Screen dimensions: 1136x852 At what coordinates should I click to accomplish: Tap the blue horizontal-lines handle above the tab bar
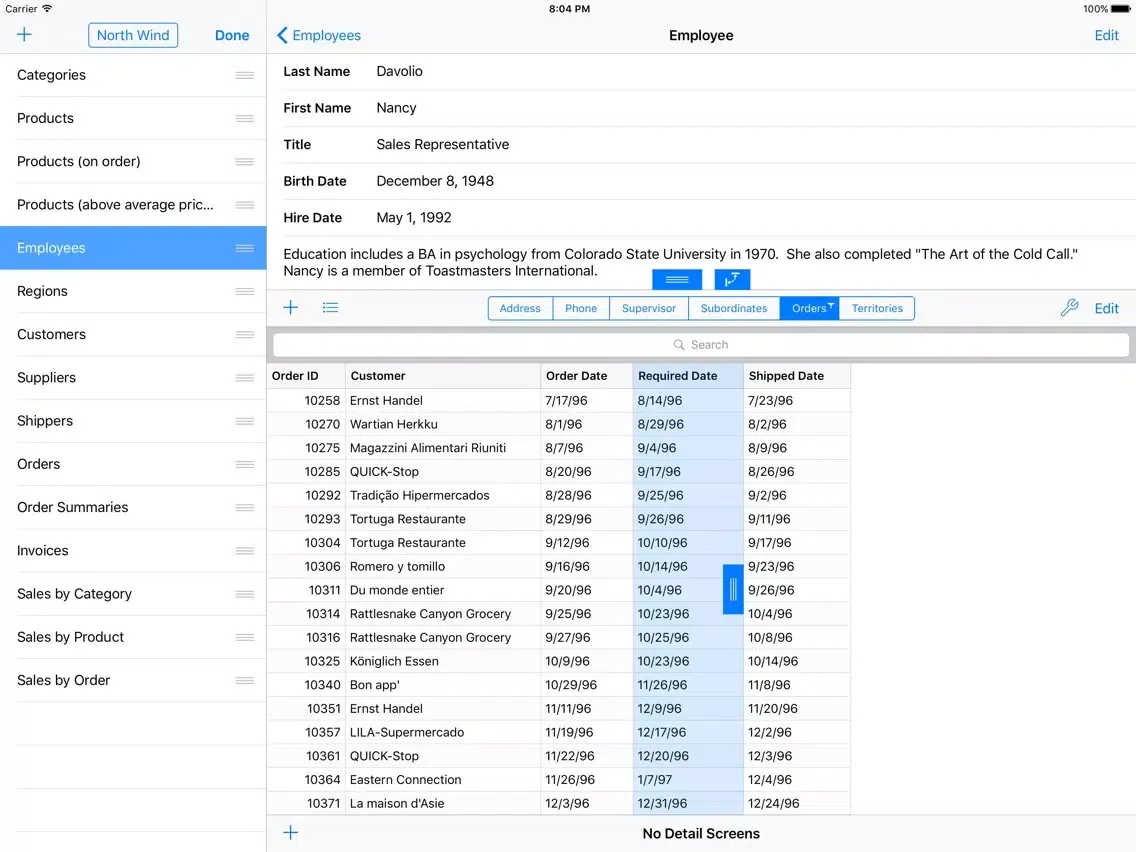(677, 279)
